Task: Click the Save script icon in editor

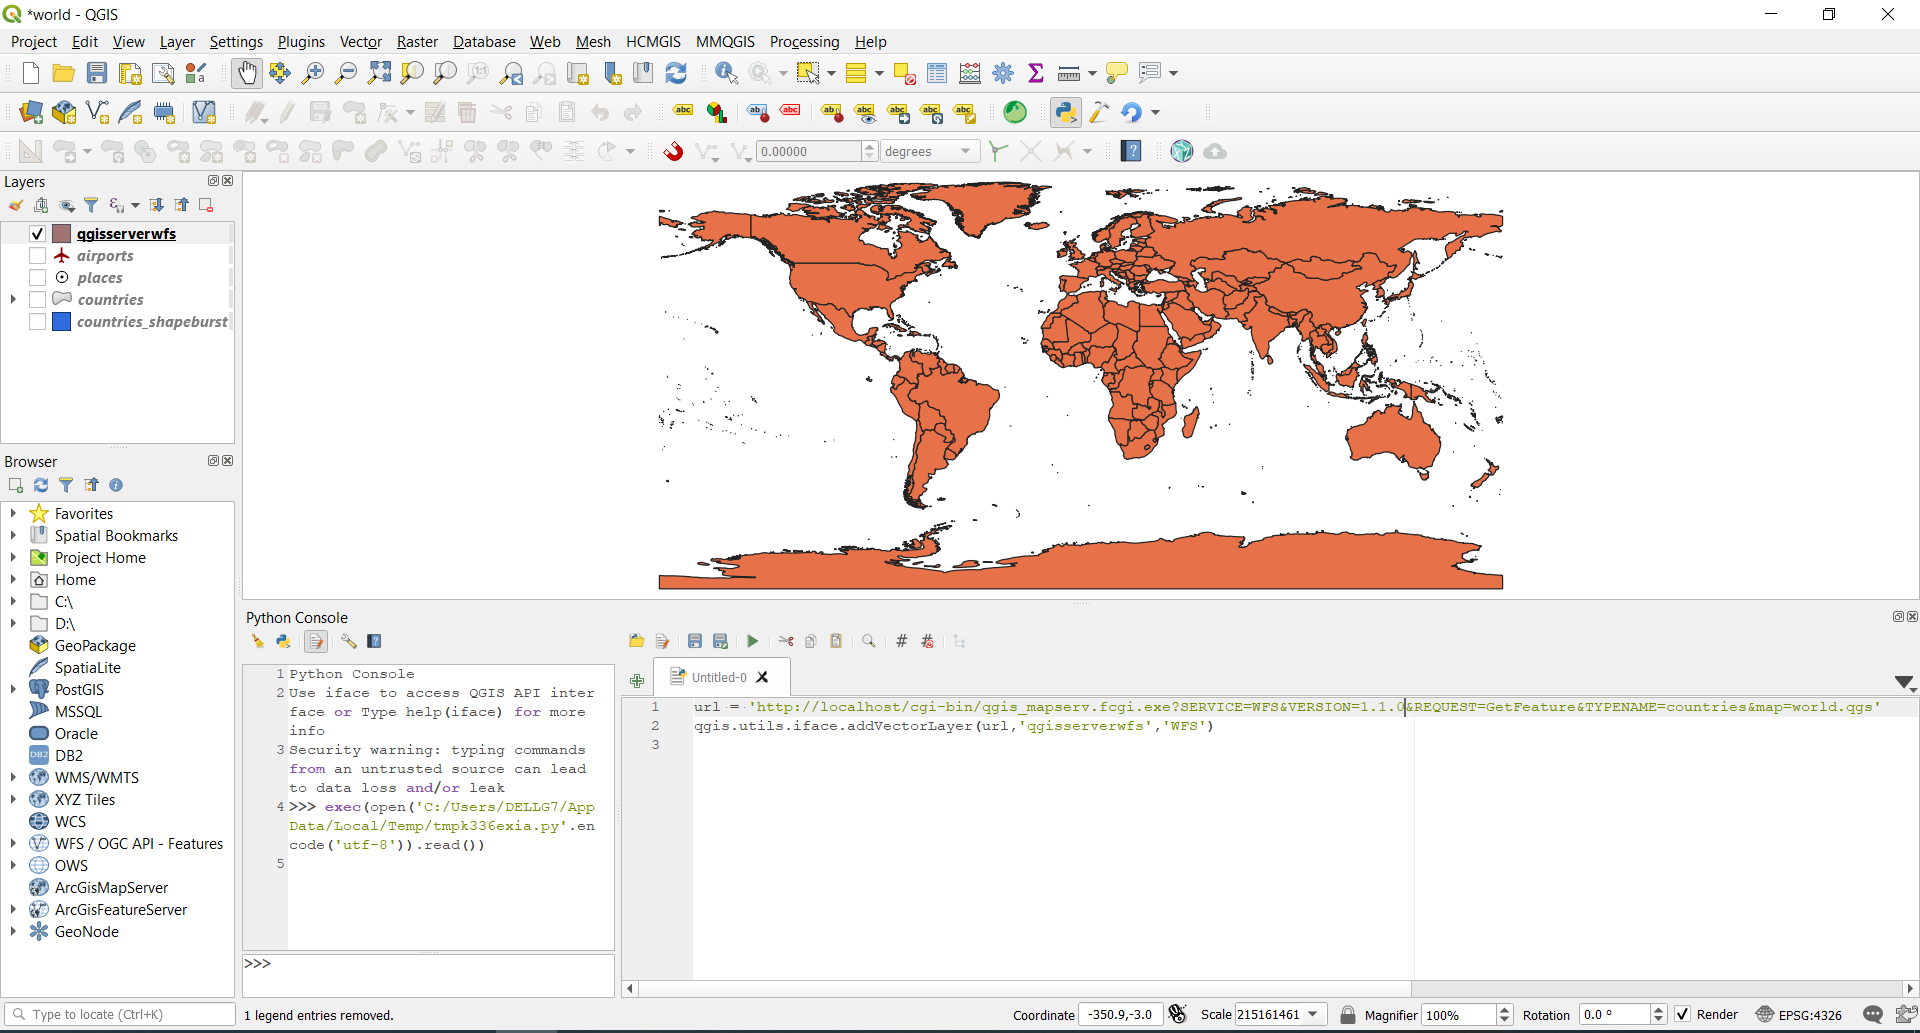Action: pos(695,641)
